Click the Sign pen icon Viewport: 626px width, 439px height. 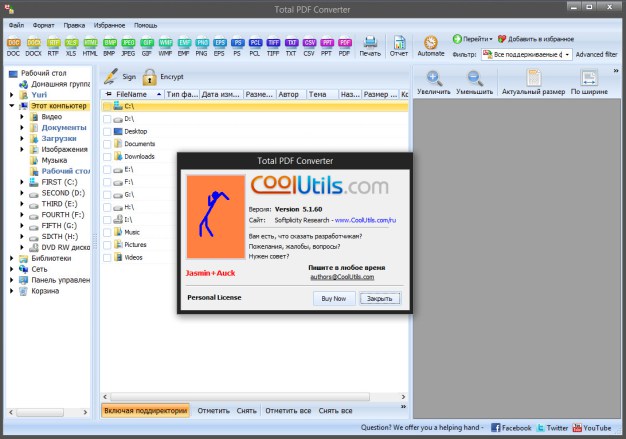coord(111,76)
